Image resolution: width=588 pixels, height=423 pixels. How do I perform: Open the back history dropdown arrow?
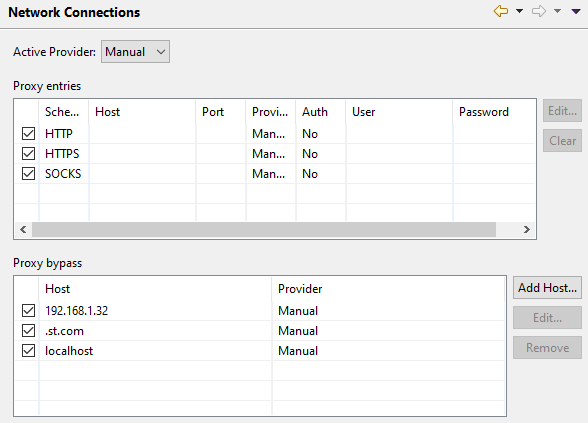coord(519,11)
